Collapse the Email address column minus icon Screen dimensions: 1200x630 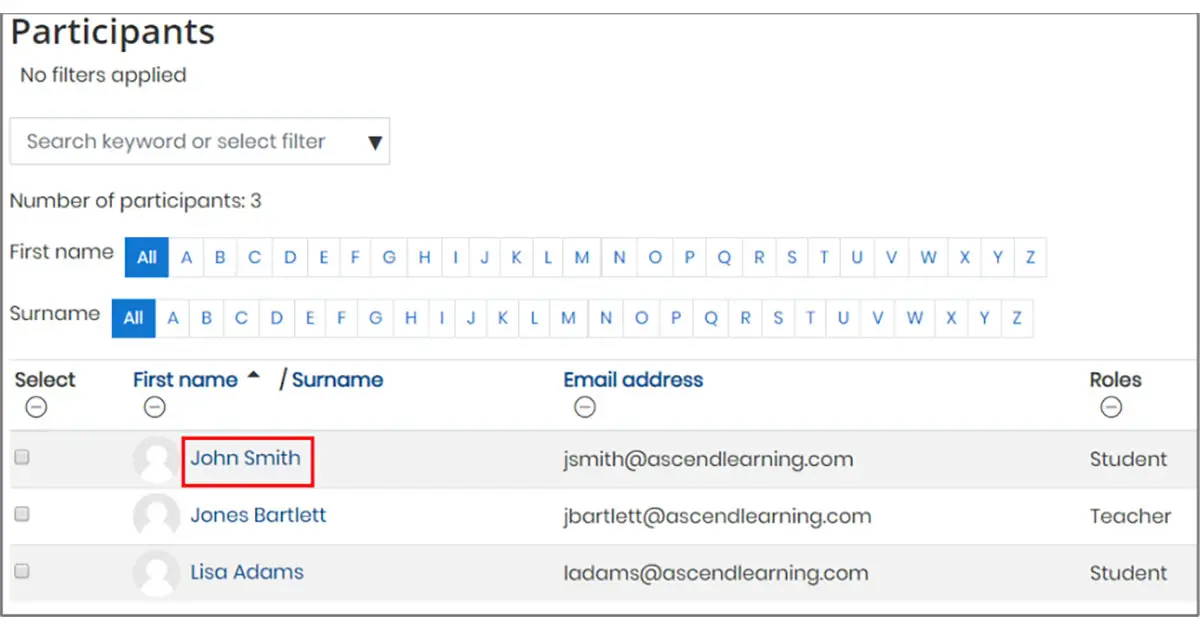pyautogui.click(x=586, y=407)
